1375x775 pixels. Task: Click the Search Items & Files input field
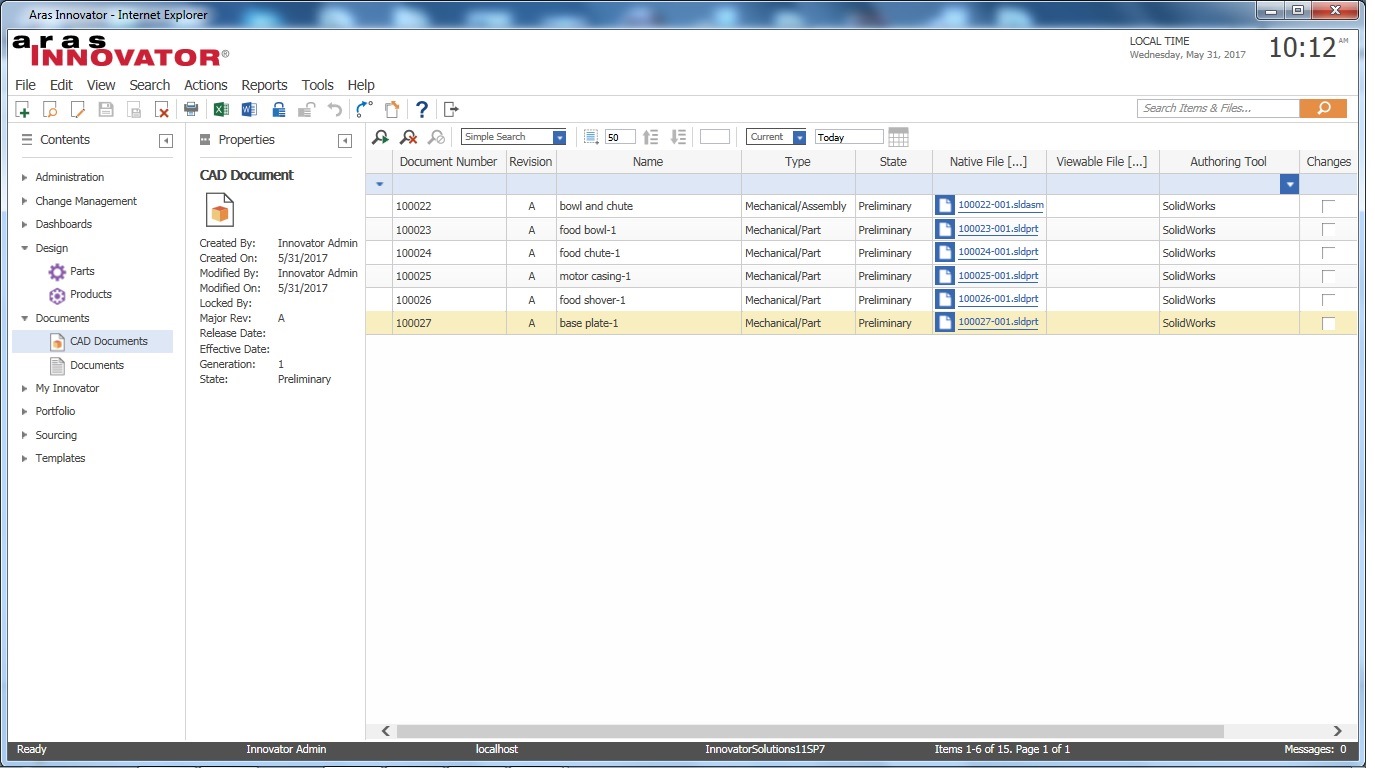[x=1218, y=108]
